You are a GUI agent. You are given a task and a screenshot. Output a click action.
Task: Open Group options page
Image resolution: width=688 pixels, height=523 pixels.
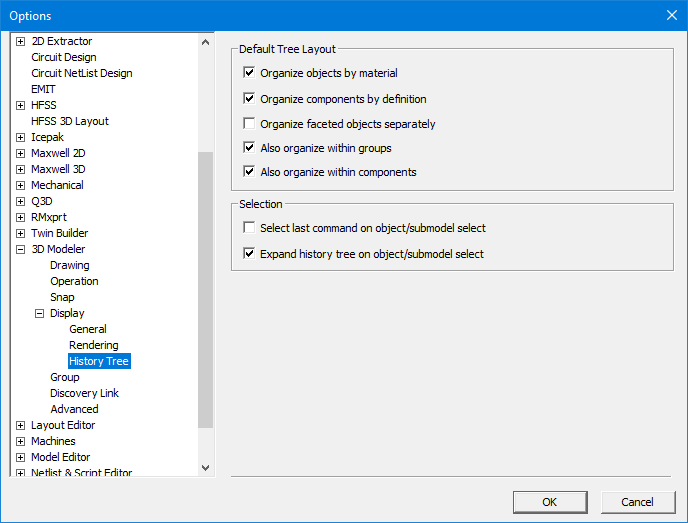click(x=64, y=377)
